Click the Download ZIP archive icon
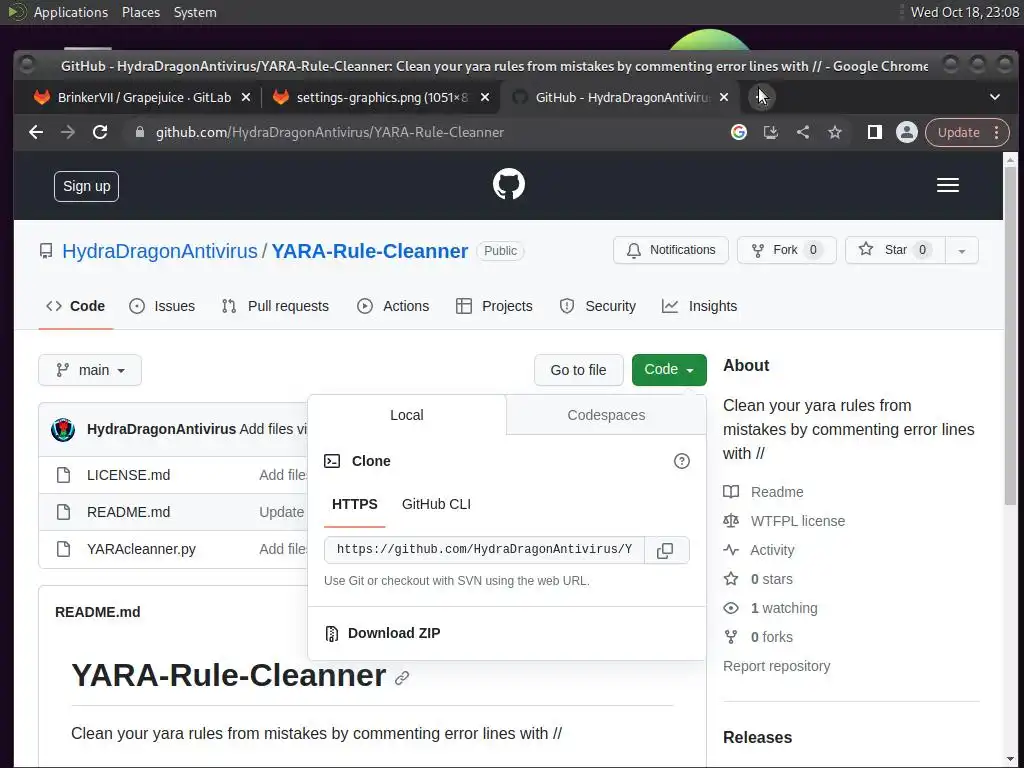Viewport: 1024px width, 768px height. 332,633
